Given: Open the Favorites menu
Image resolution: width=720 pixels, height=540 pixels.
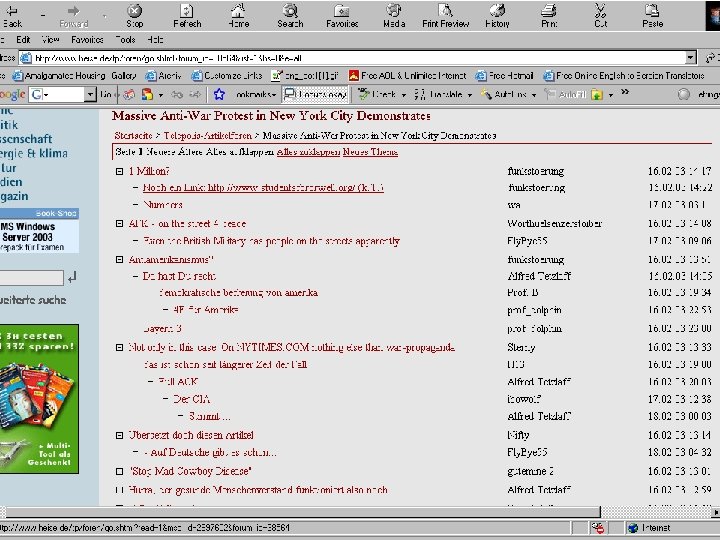Looking at the screenshot, I should [x=87, y=40].
